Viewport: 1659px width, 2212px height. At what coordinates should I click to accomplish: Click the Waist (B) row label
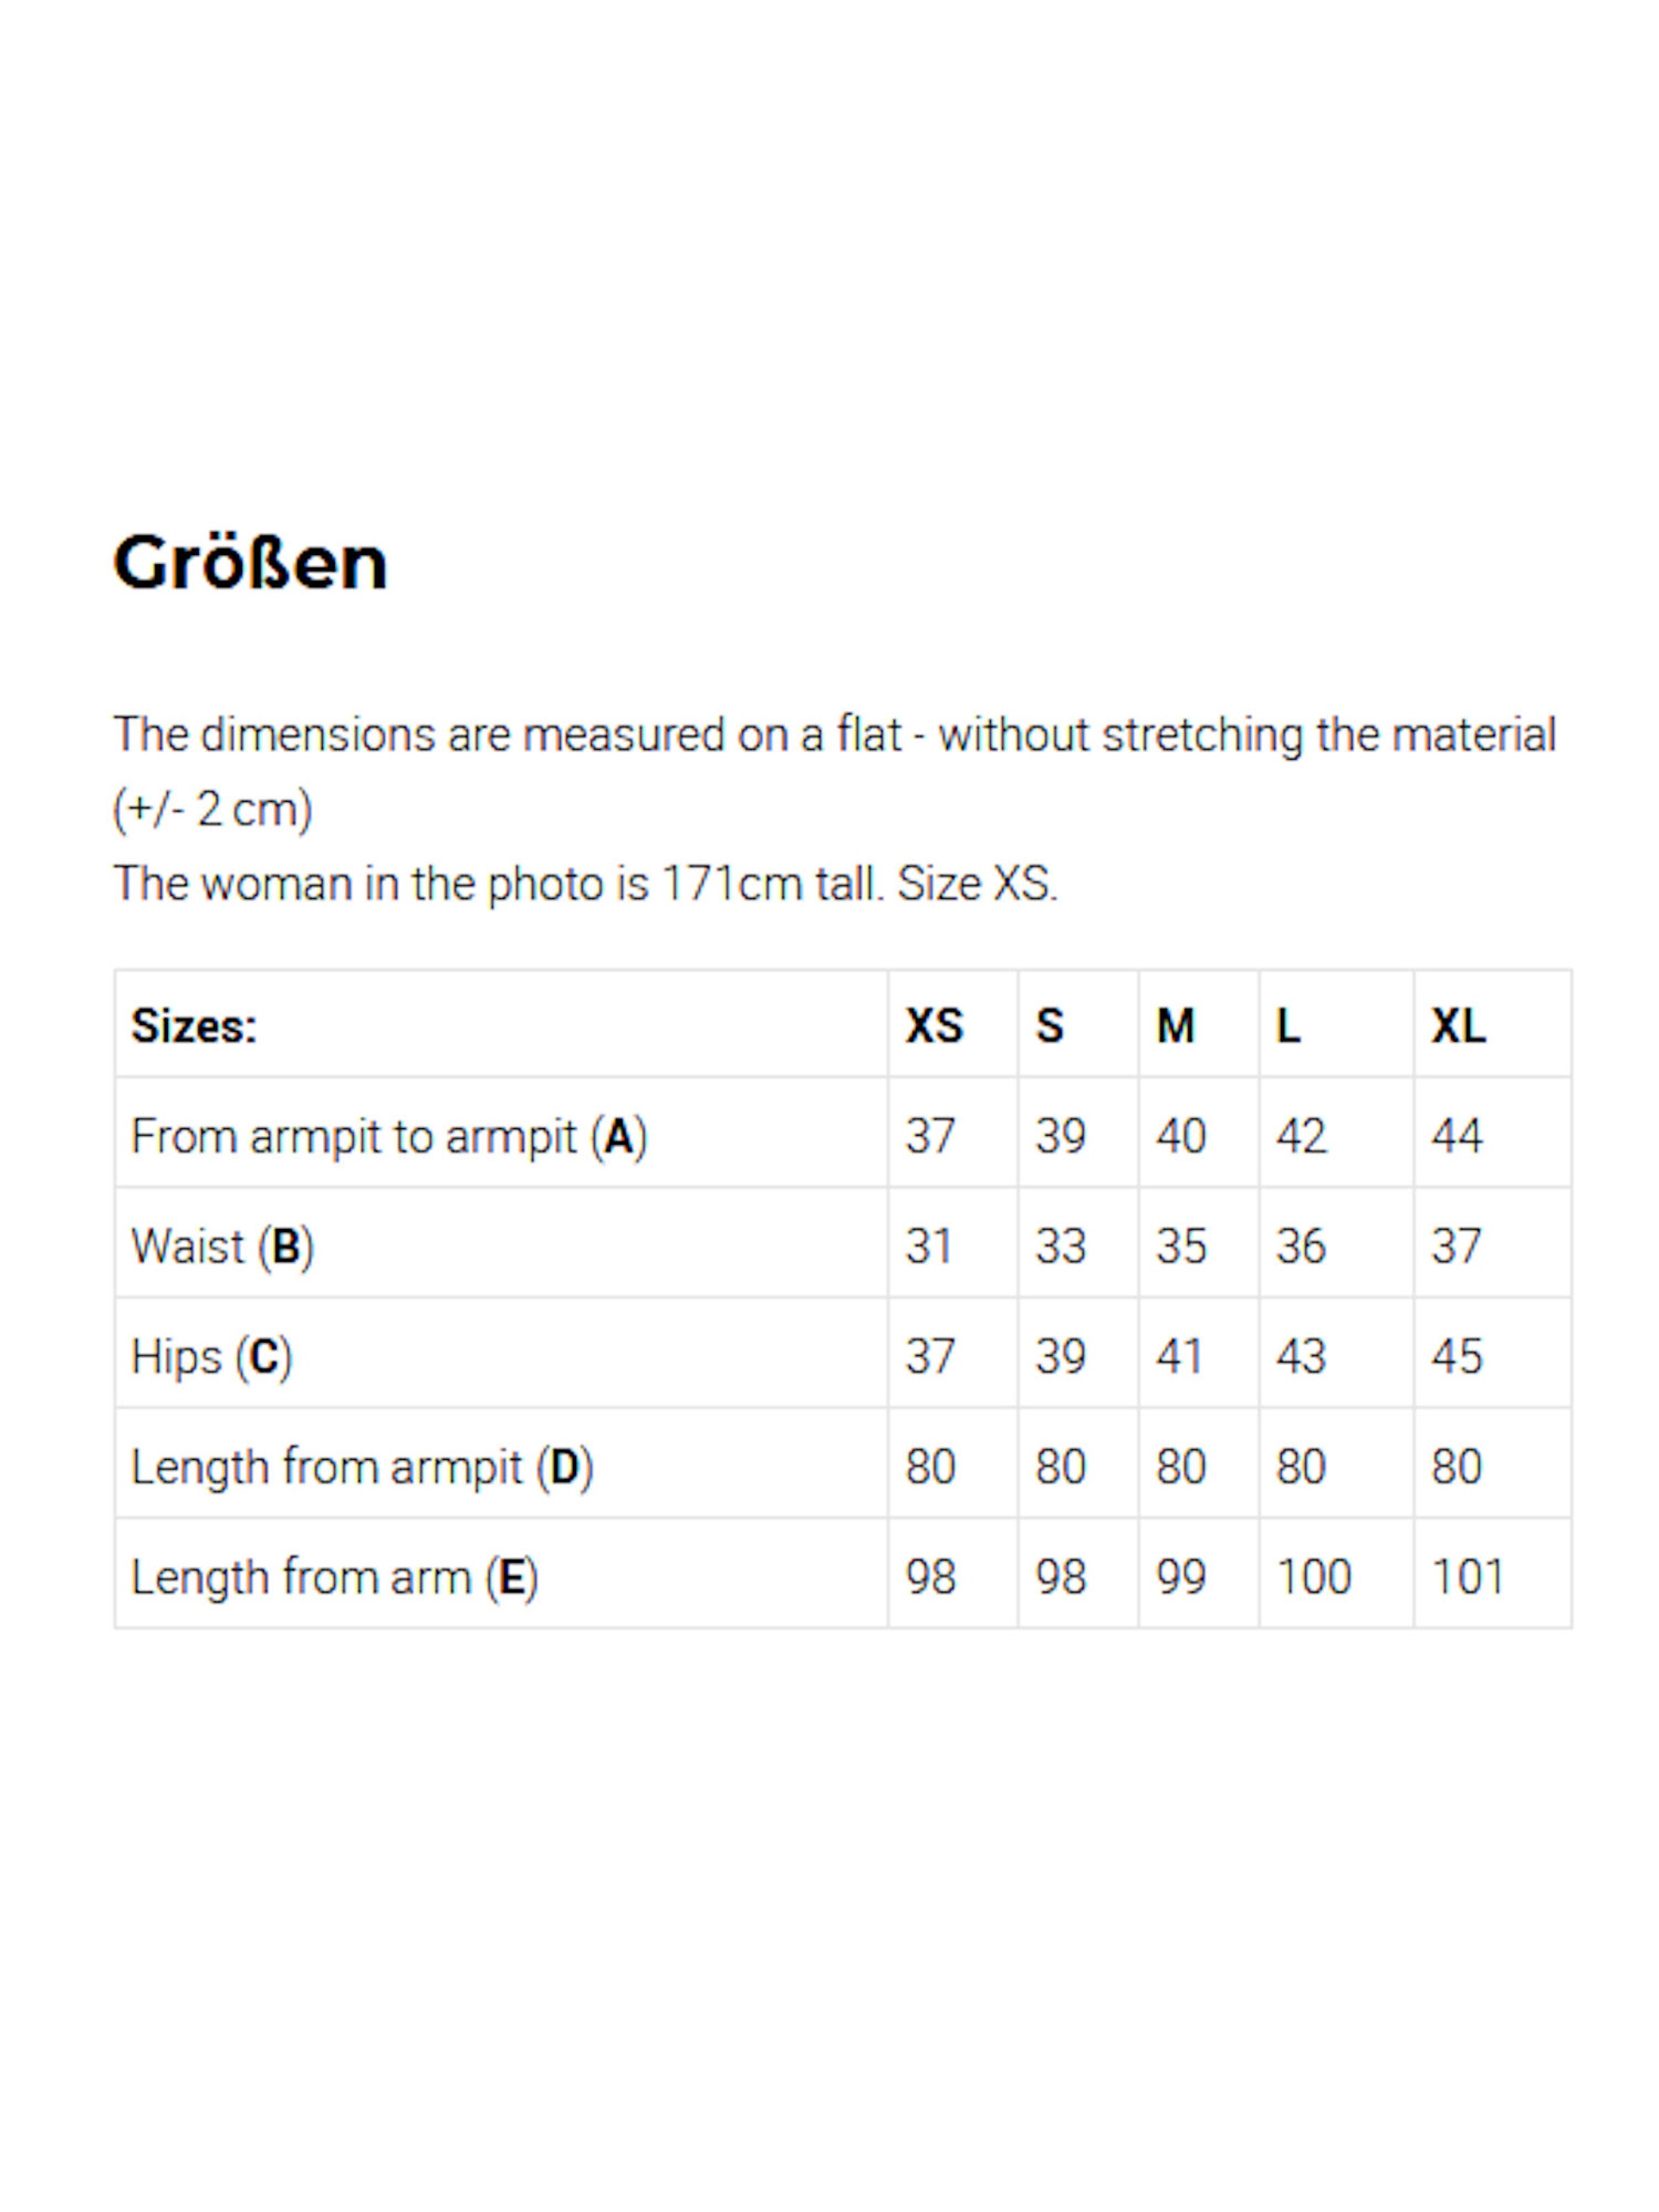(x=222, y=1247)
